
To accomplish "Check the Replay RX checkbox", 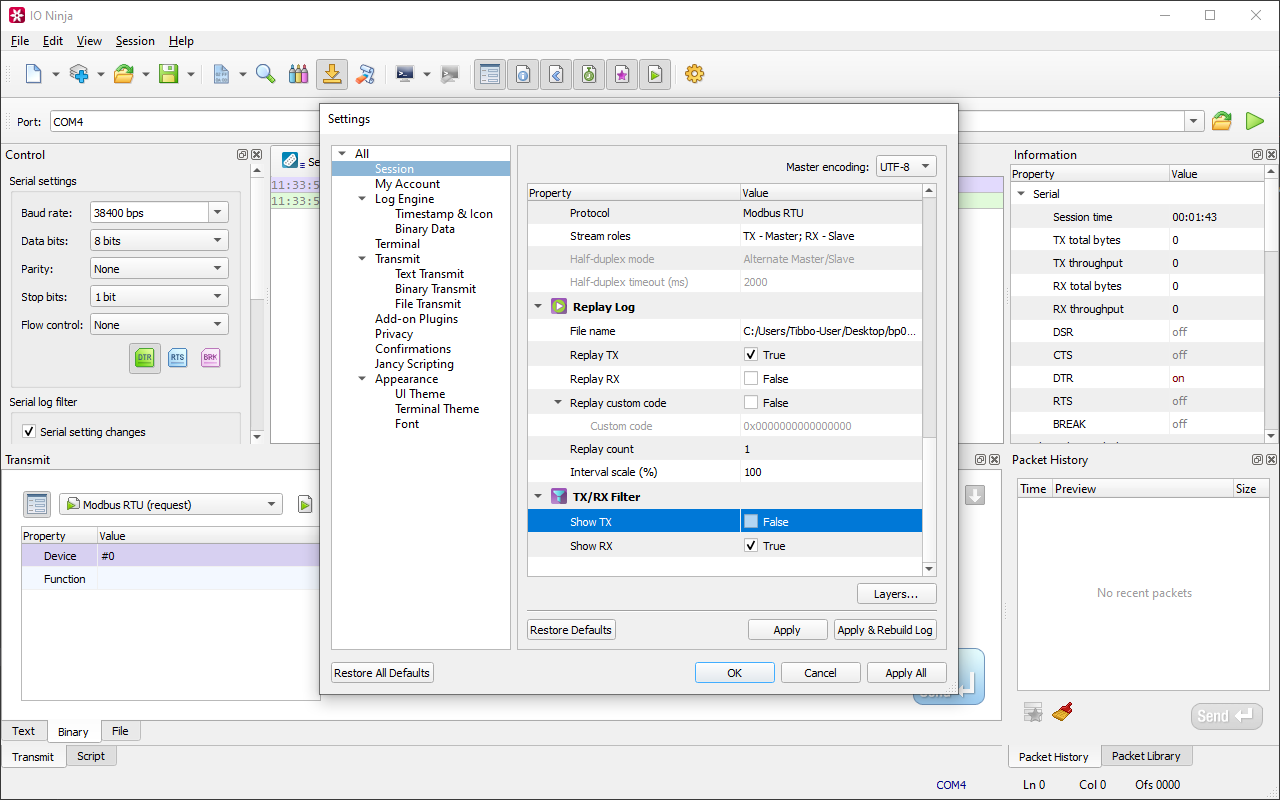I will click(751, 379).
